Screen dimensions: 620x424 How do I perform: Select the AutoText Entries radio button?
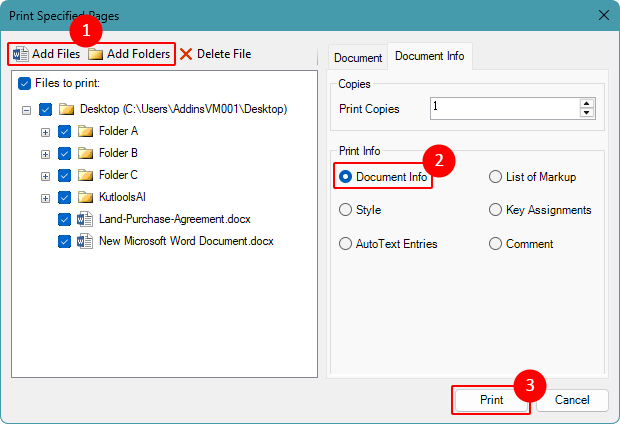[346, 244]
